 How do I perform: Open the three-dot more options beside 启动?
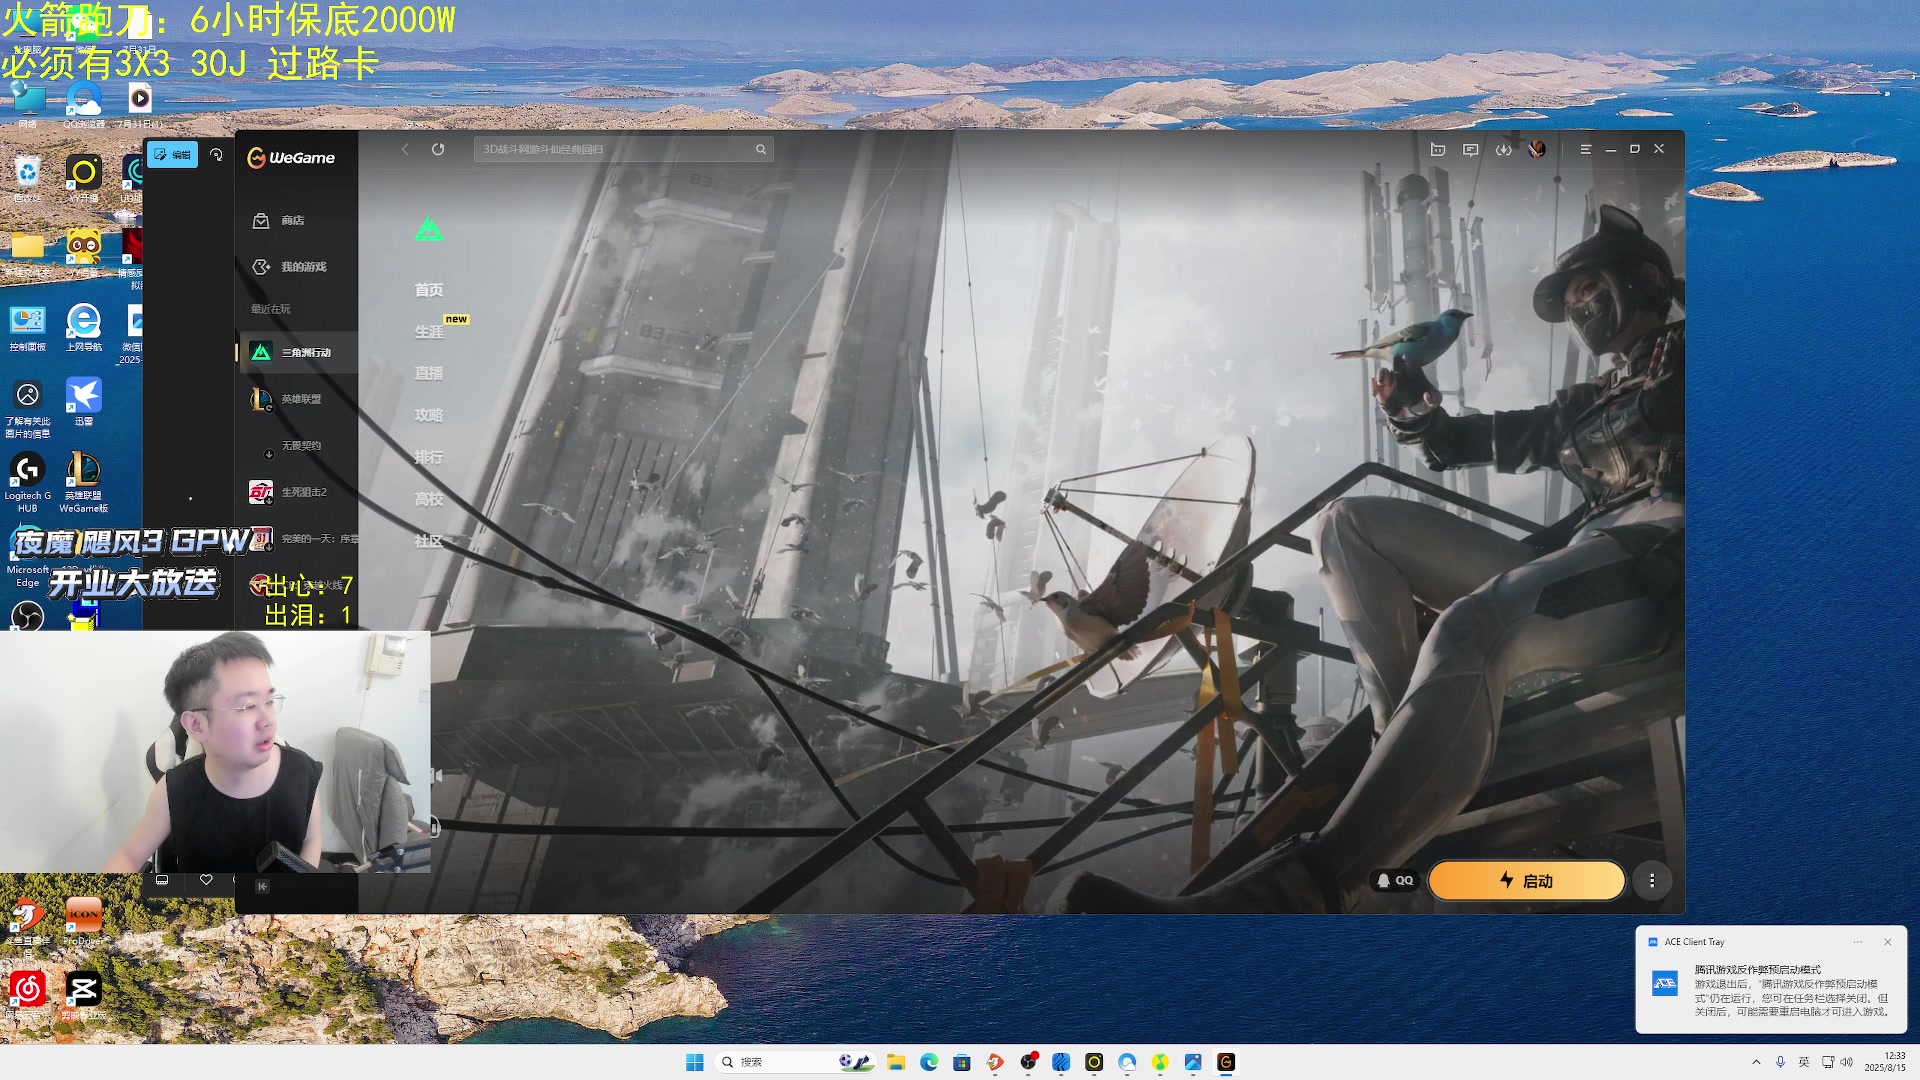pyautogui.click(x=1652, y=881)
